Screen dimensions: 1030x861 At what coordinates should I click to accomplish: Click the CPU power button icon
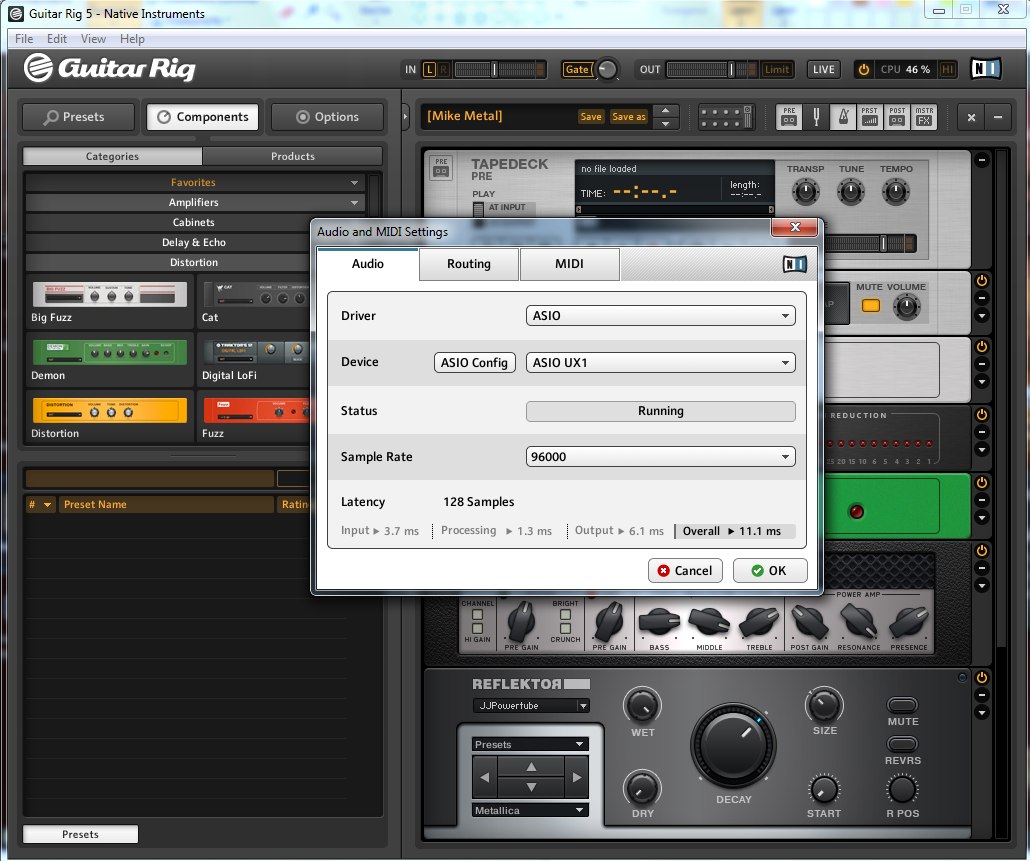863,70
